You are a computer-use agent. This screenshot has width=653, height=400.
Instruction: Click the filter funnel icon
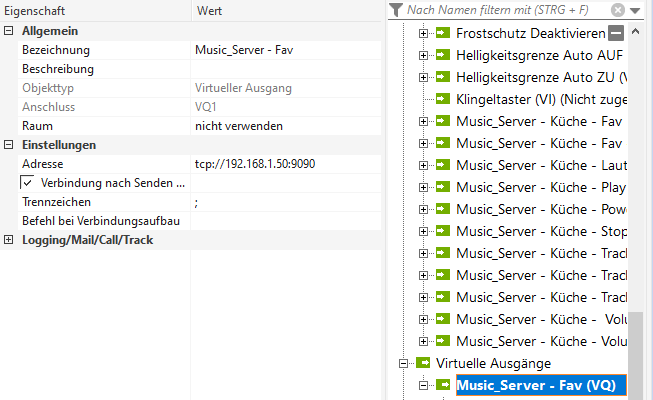(397, 10)
